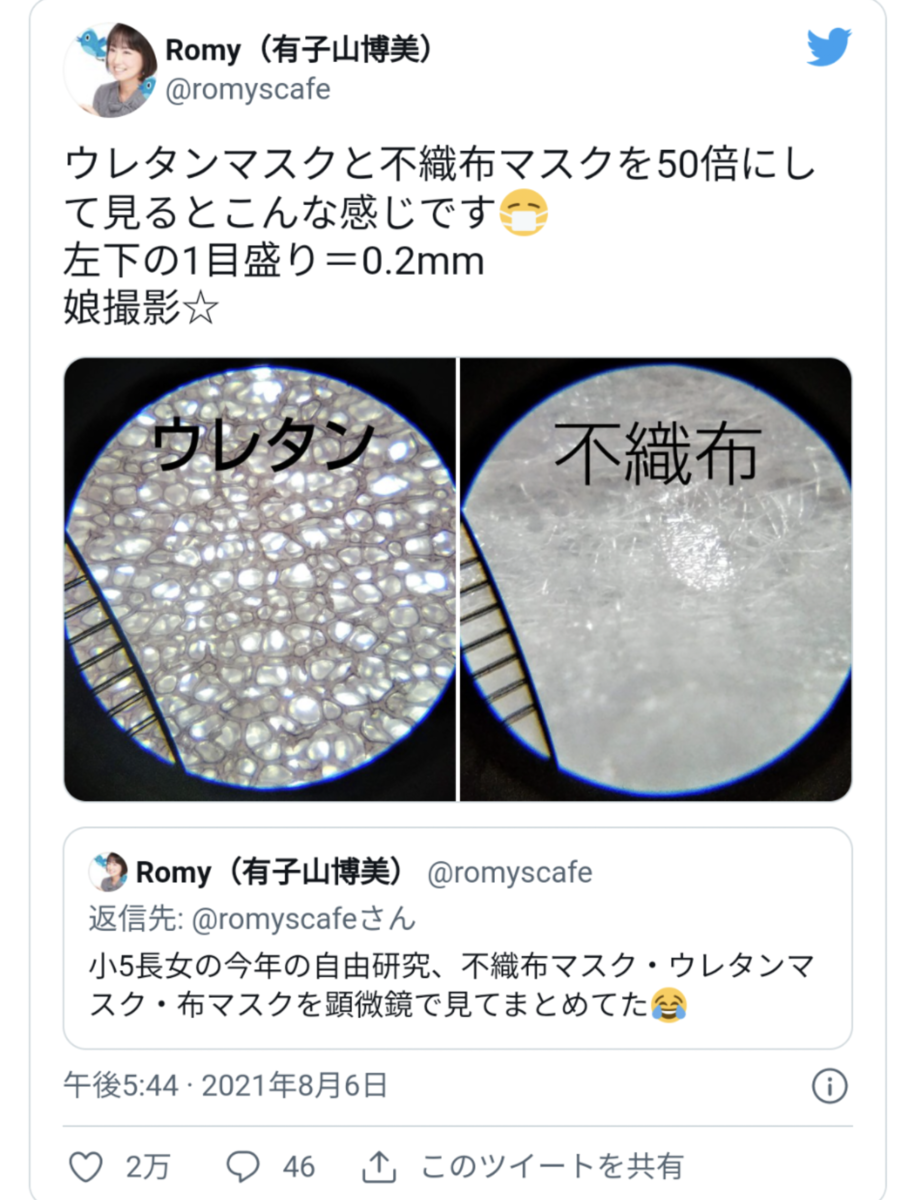Click author name Romy（有子山博美） at top
Screen dimensions: 913x1200
(299, 48)
